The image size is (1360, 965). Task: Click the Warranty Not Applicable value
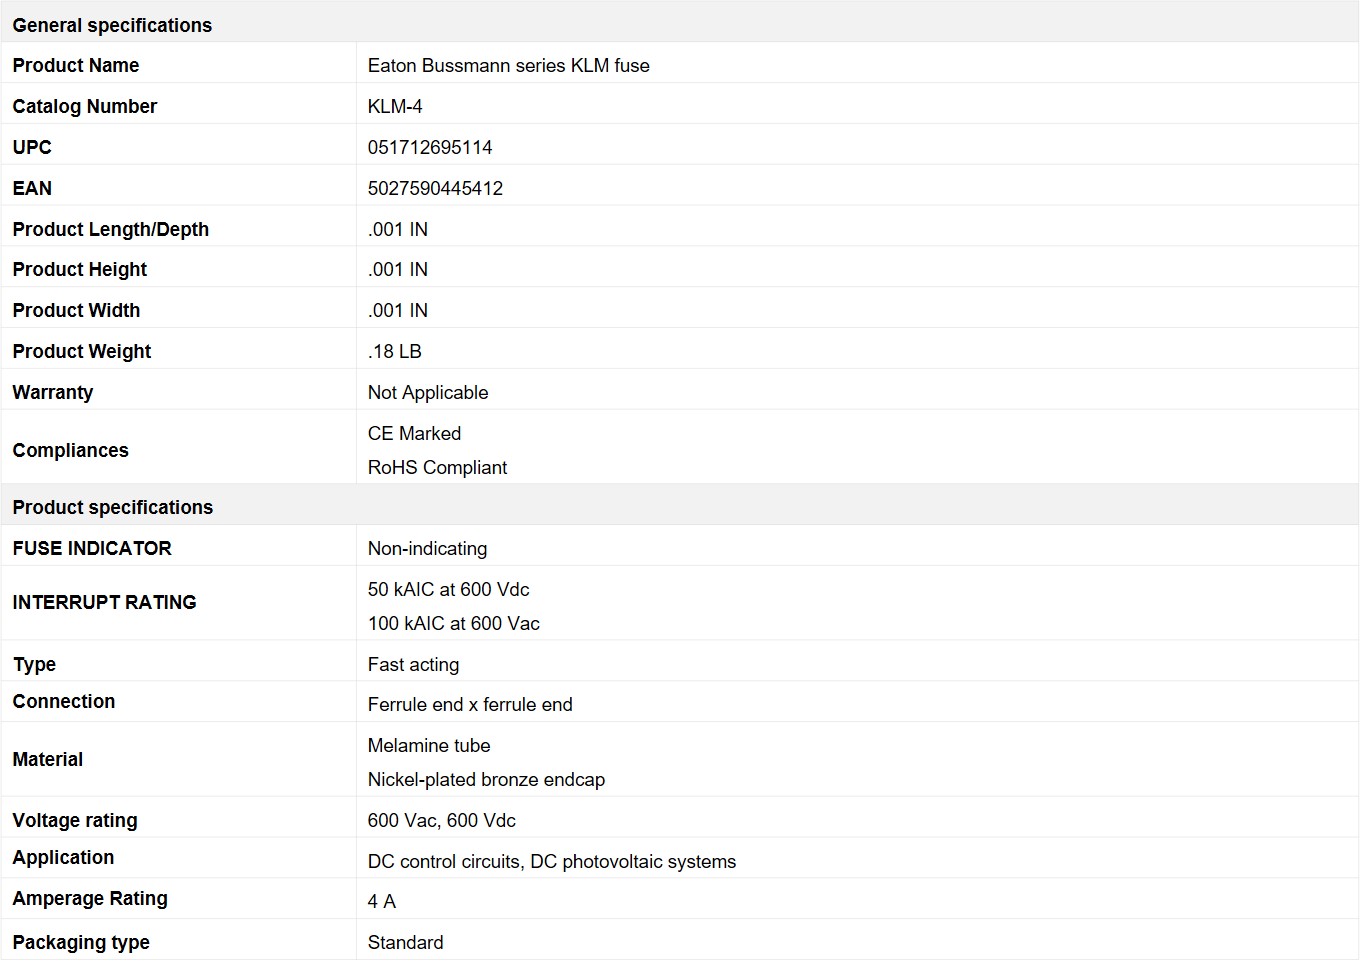[x=428, y=392]
